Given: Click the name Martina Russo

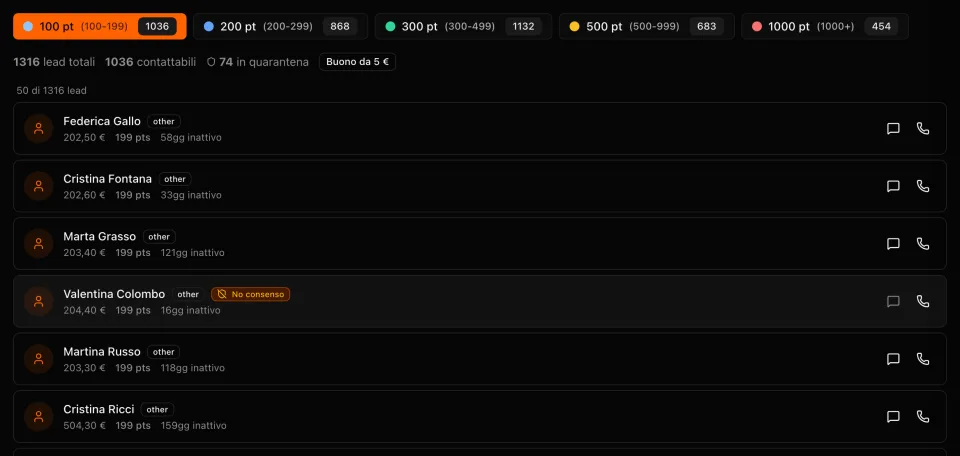Looking at the screenshot, I should pos(102,351).
